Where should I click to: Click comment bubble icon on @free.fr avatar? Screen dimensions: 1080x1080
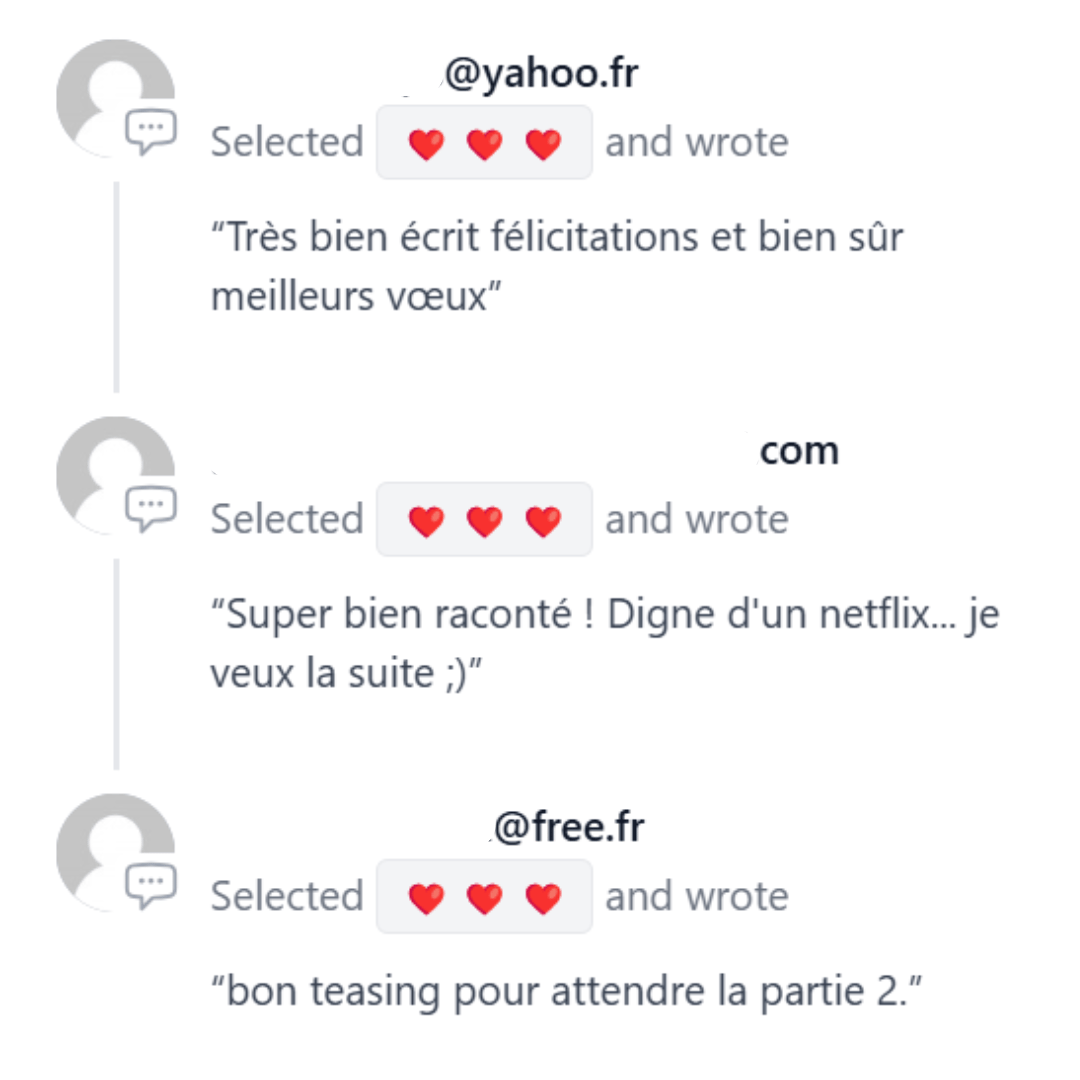pos(151,886)
